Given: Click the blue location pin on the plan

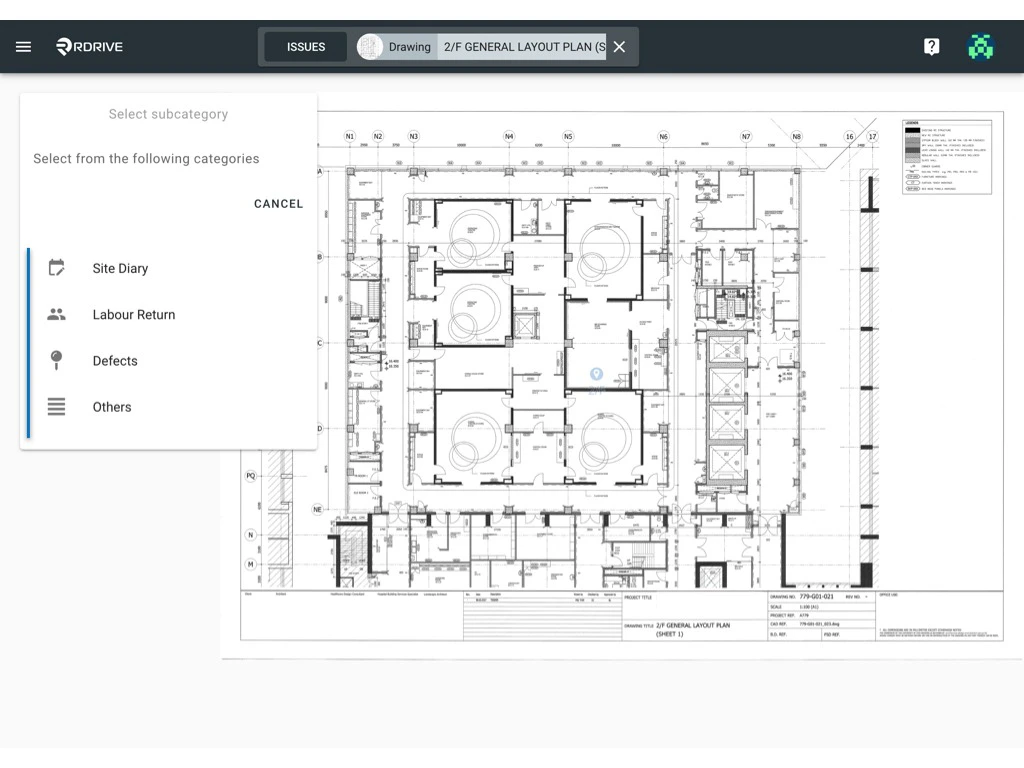Looking at the screenshot, I should click(596, 375).
